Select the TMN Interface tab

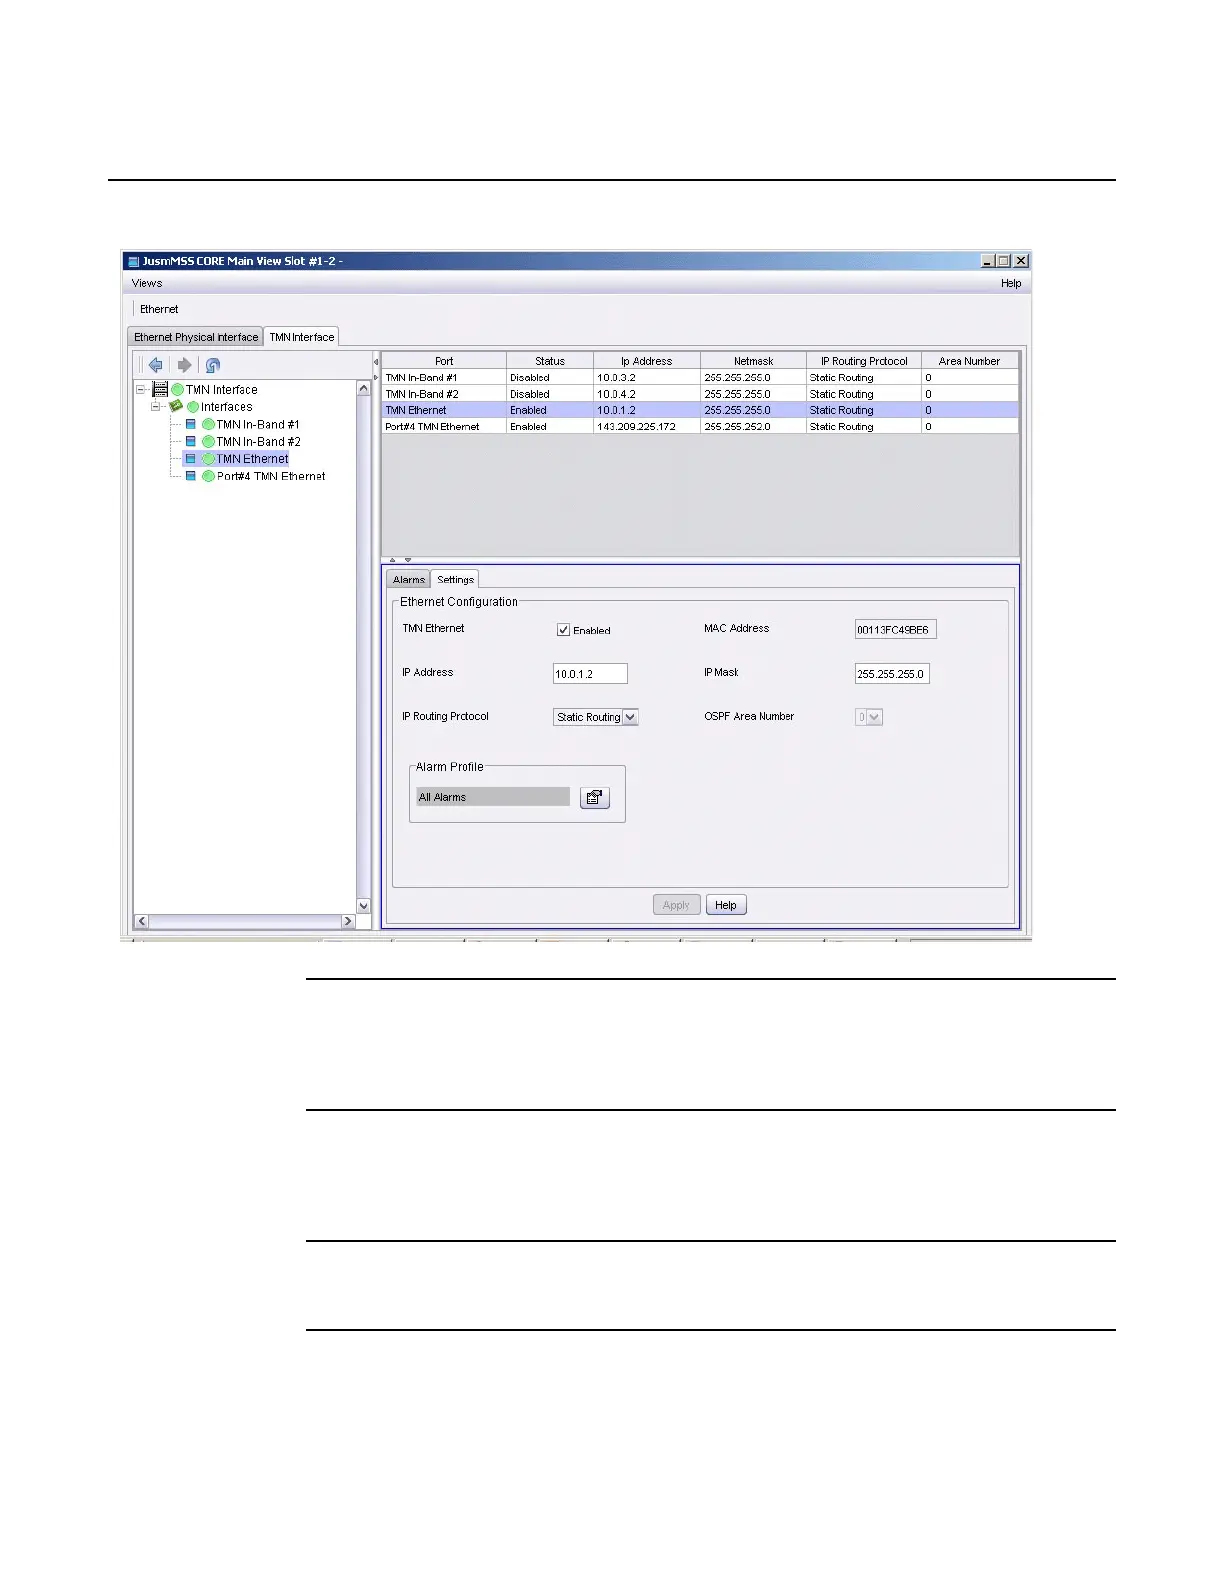point(302,337)
